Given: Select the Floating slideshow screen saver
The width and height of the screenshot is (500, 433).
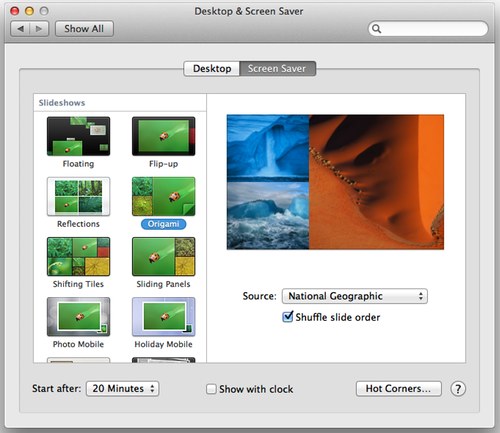Looking at the screenshot, I should pyautogui.click(x=78, y=136).
